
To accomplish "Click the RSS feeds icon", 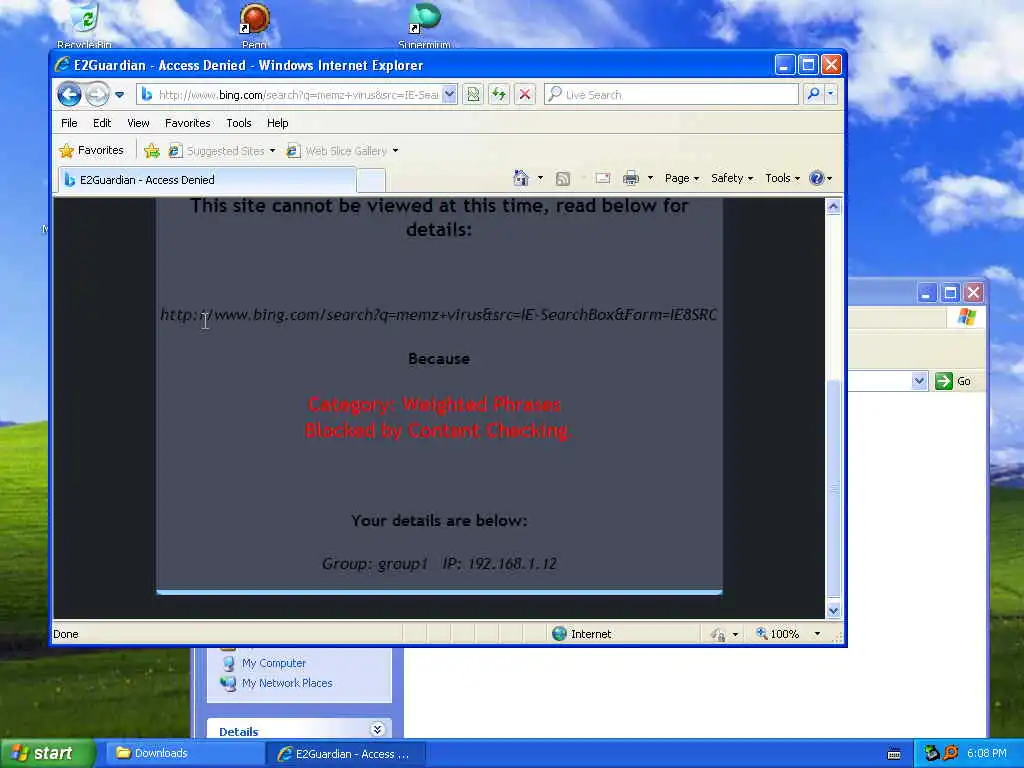I will point(562,178).
